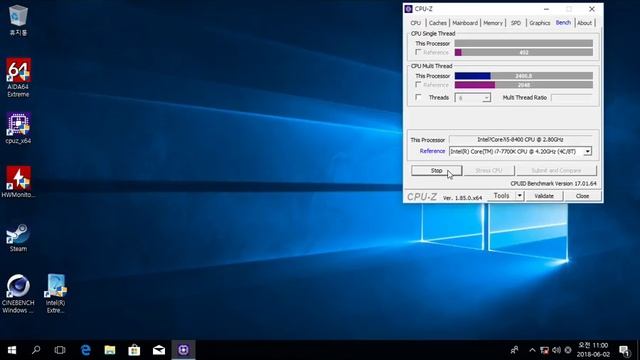Switch to the SPD tab

516,23
